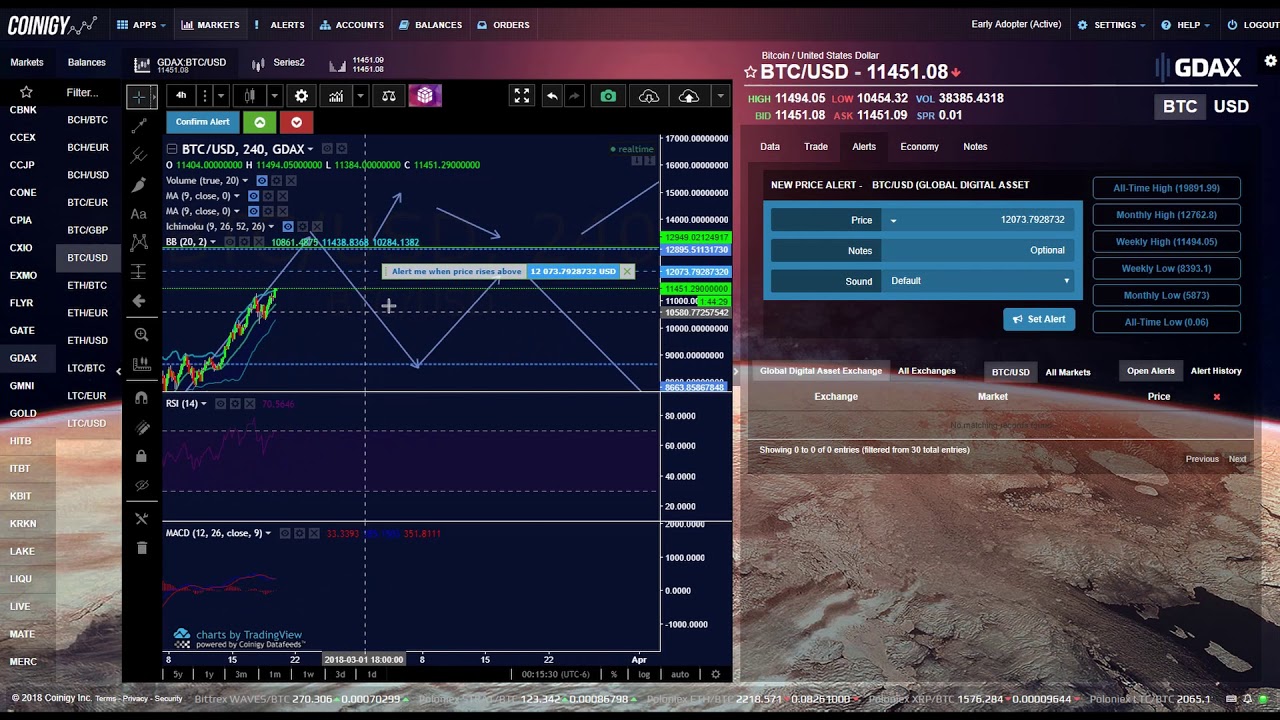Toggle Volume indicator visibility eye
1280x720 pixels.
pos(262,181)
